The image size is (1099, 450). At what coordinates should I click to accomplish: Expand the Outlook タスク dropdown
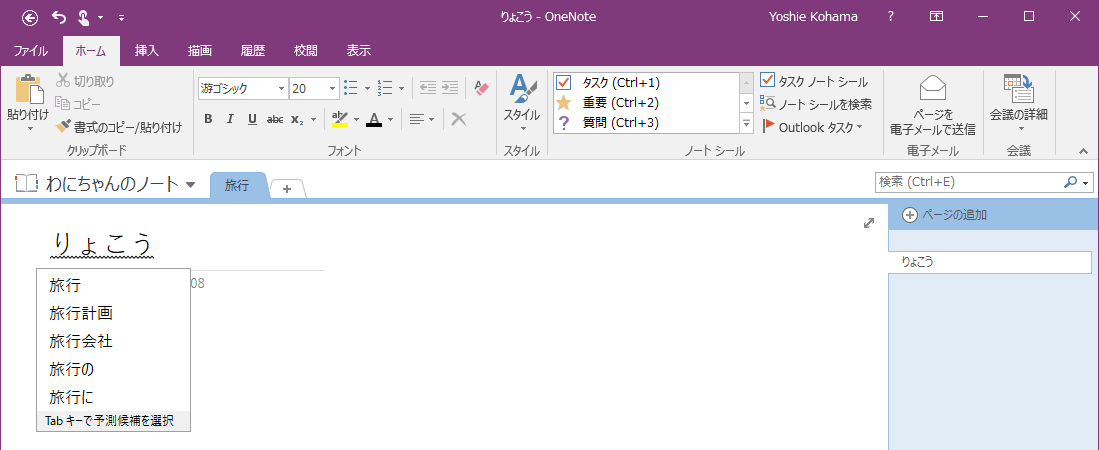(x=859, y=127)
